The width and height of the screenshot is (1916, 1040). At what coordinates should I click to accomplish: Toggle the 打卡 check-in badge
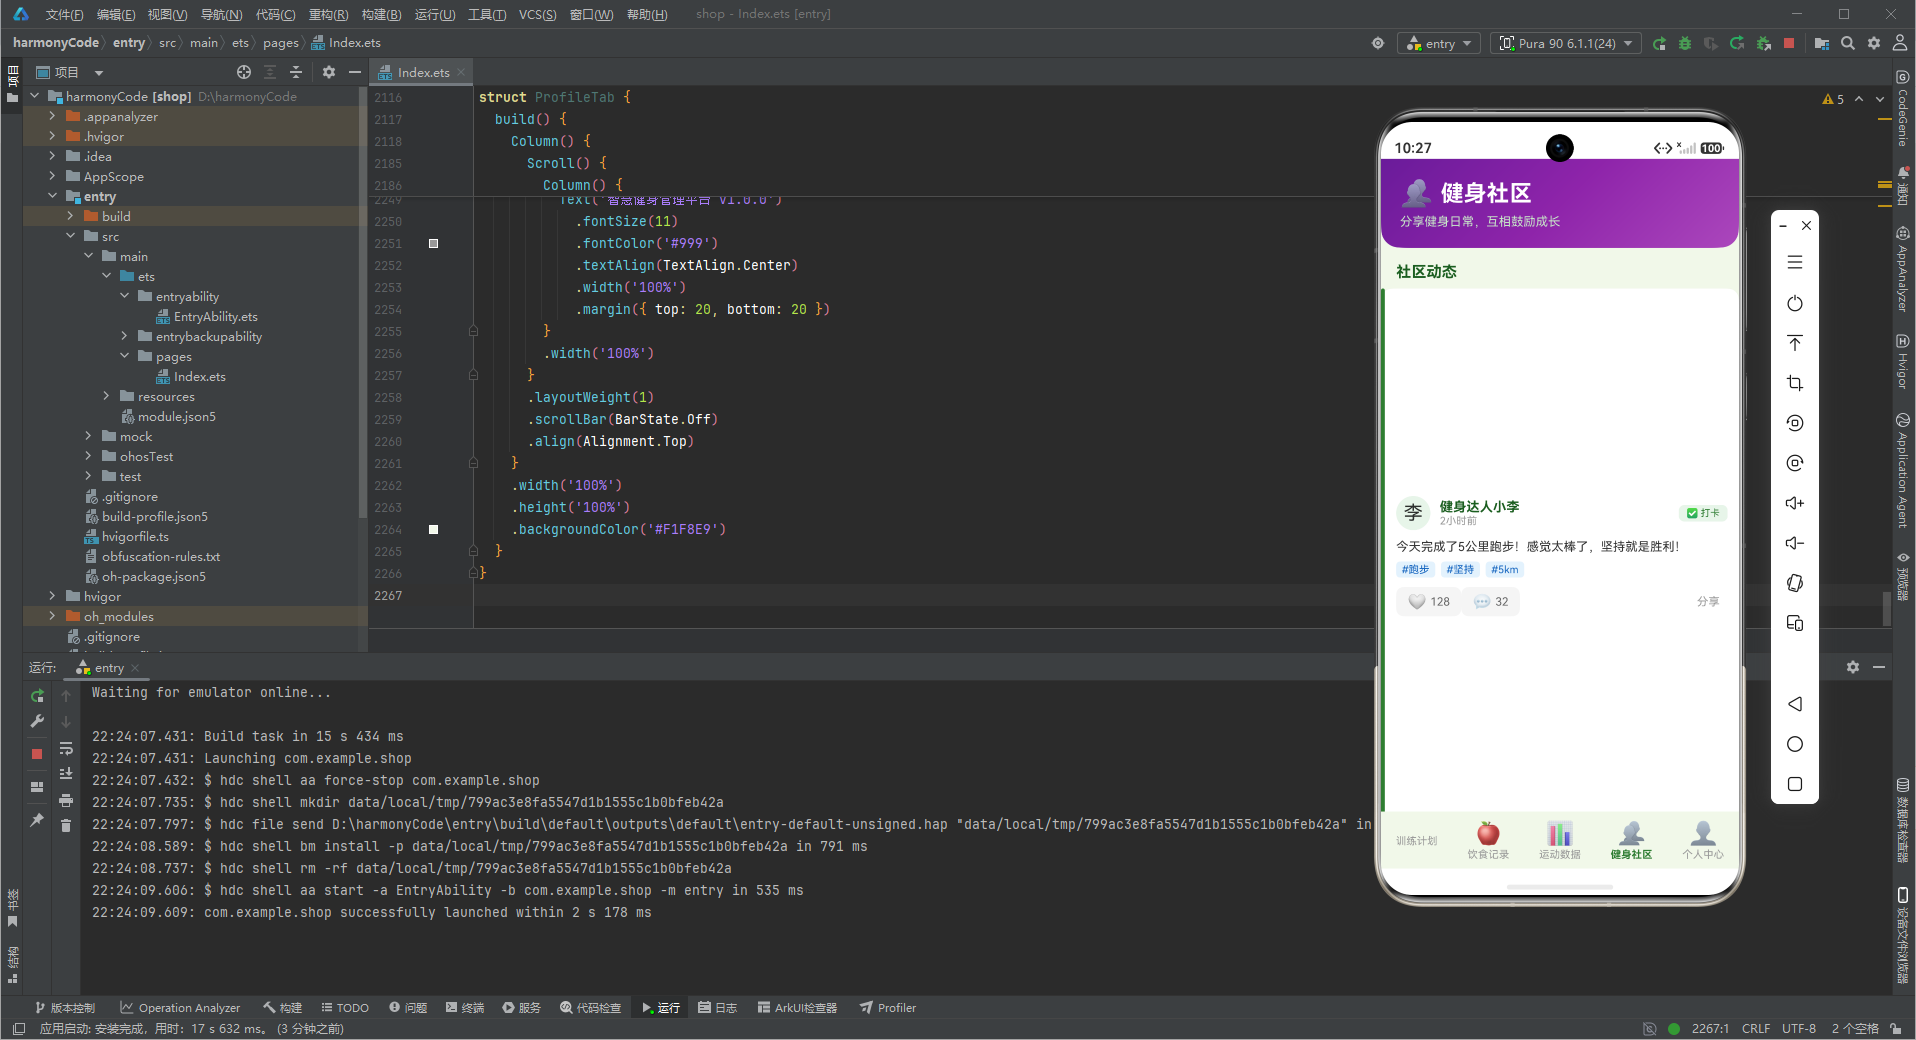point(1703,513)
